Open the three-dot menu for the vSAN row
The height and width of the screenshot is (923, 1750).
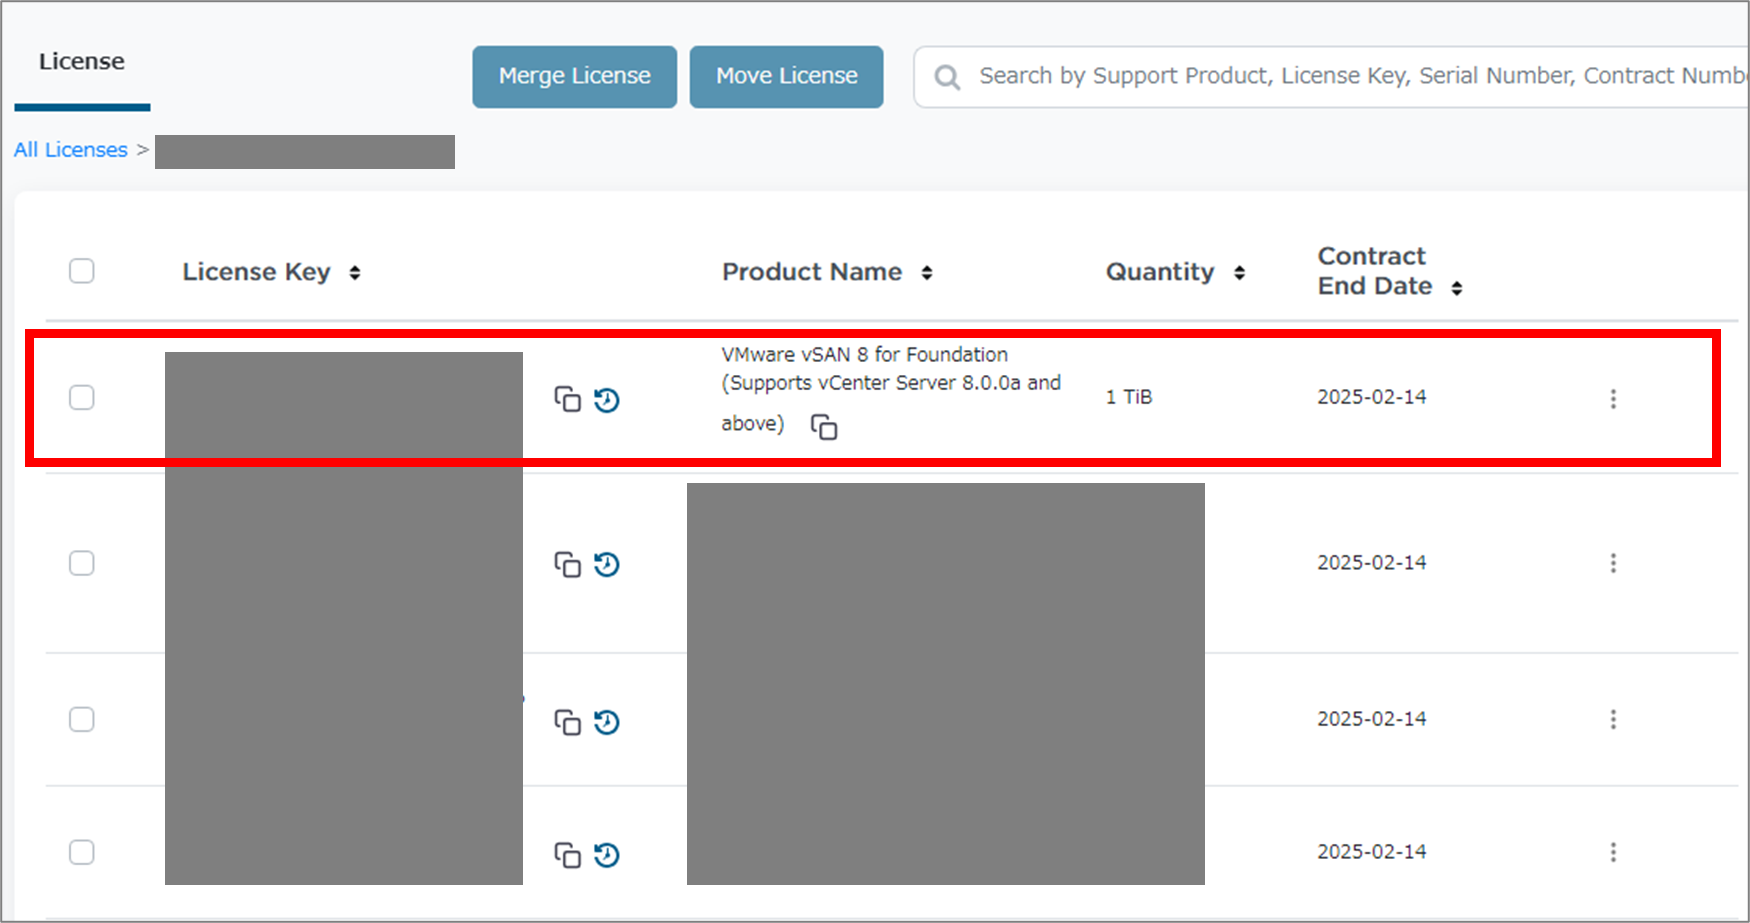[x=1613, y=399]
